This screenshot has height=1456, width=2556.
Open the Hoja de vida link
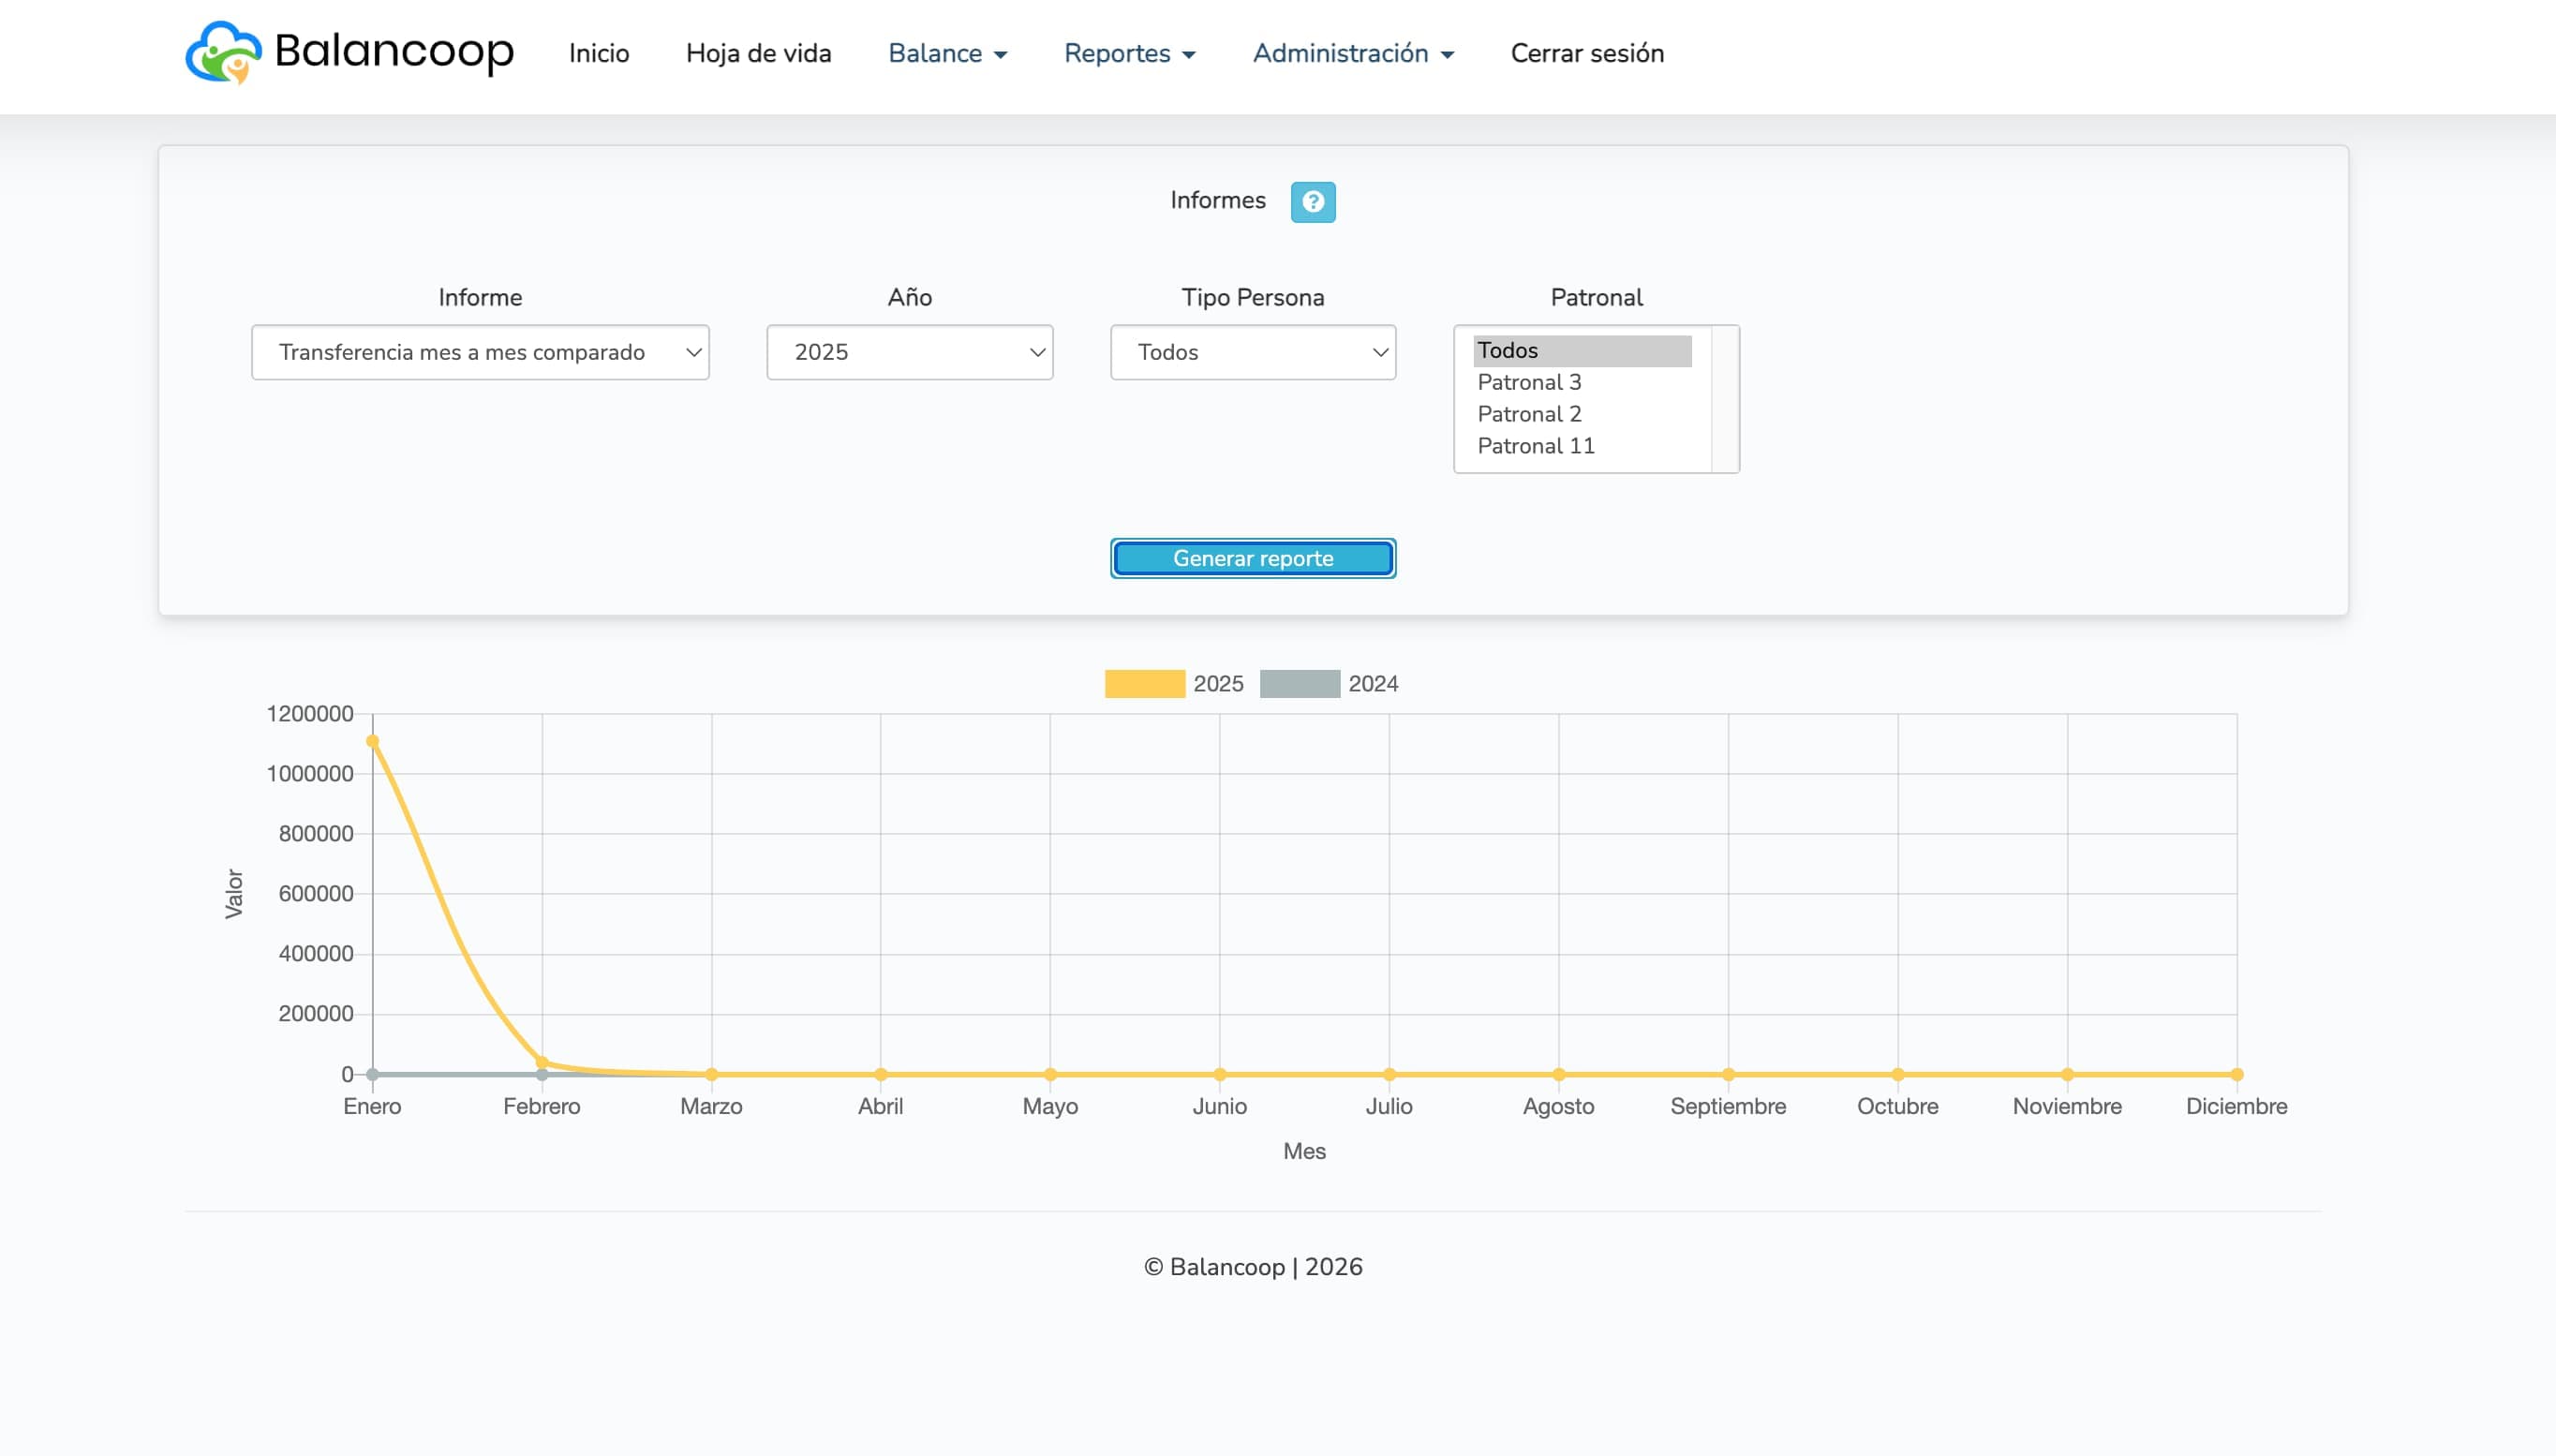pyautogui.click(x=758, y=53)
